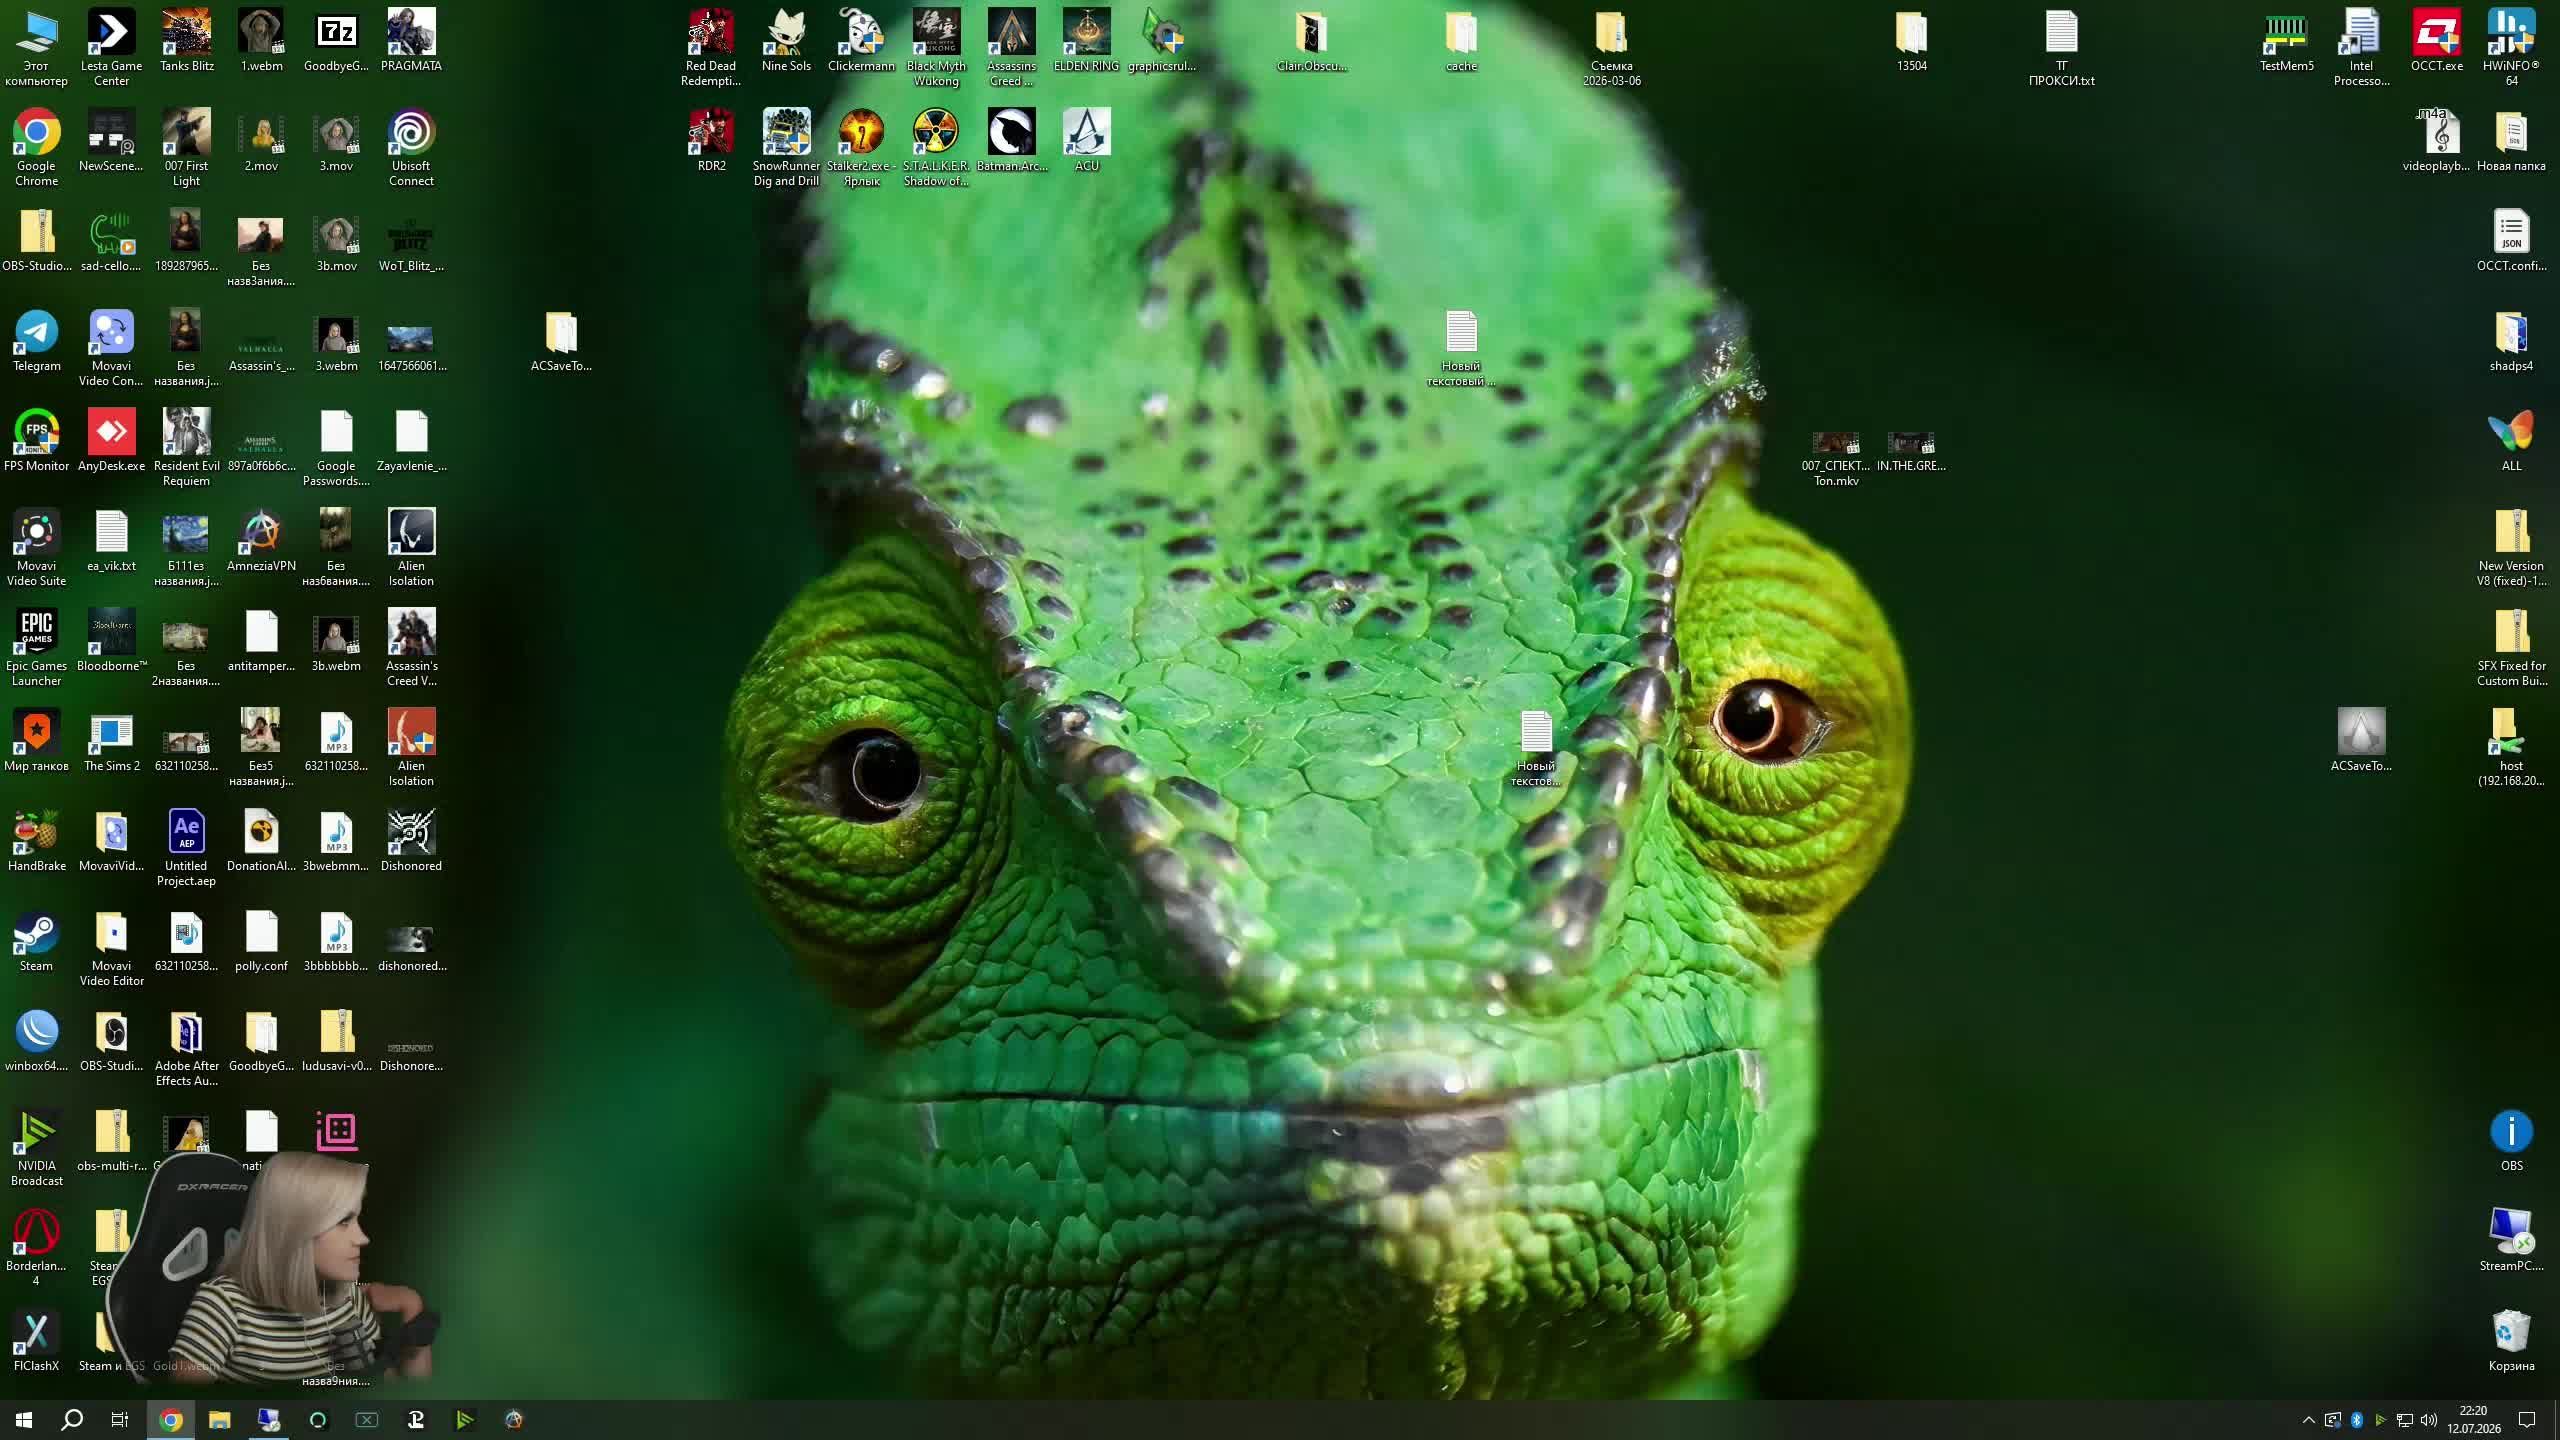The height and width of the screenshot is (1440, 2560).
Task: Select the IN.THE.GRE... video thumbnail
Action: pyautogui.click(x=1911, y=450)
